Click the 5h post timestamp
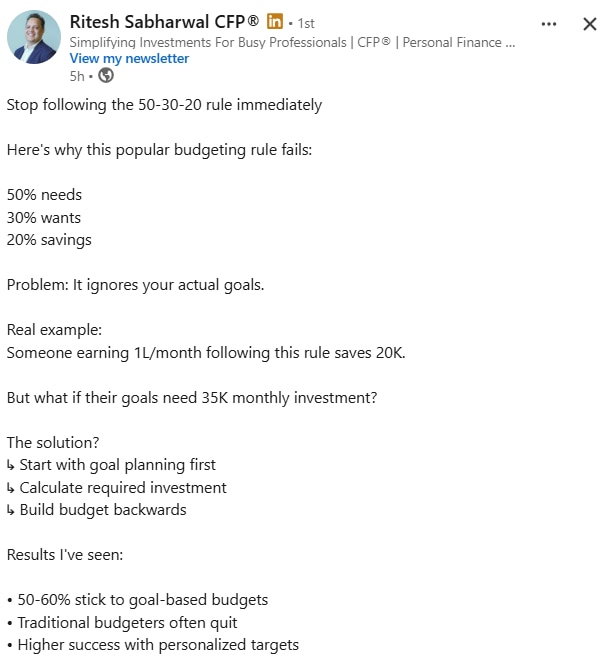Viewport: 604px width, 663px height. pyautogui.click(x=77, y=75)
